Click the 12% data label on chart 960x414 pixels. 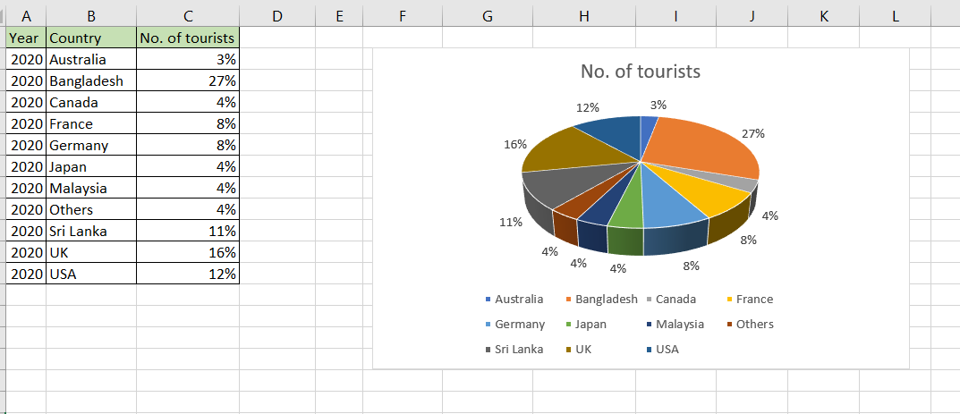pyautogui.click(x=588, y=107)
